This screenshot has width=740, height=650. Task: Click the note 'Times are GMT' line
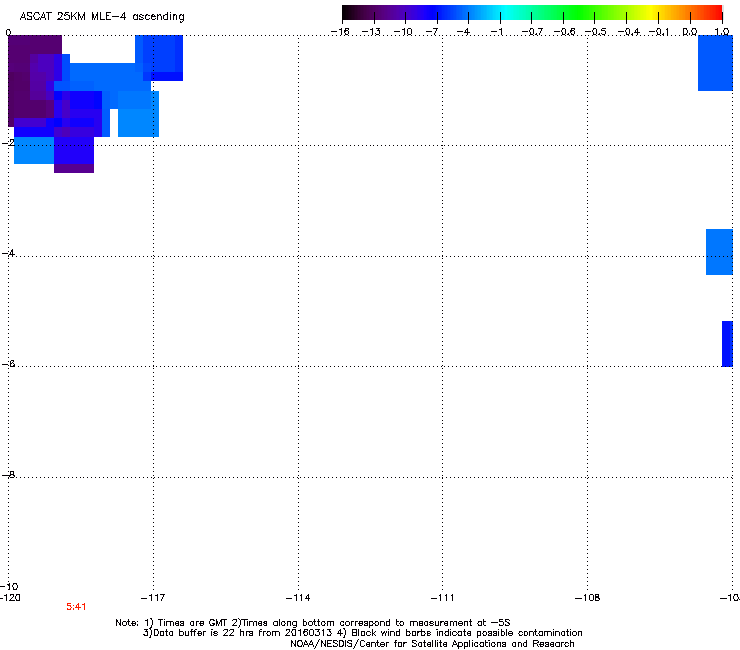313,623
